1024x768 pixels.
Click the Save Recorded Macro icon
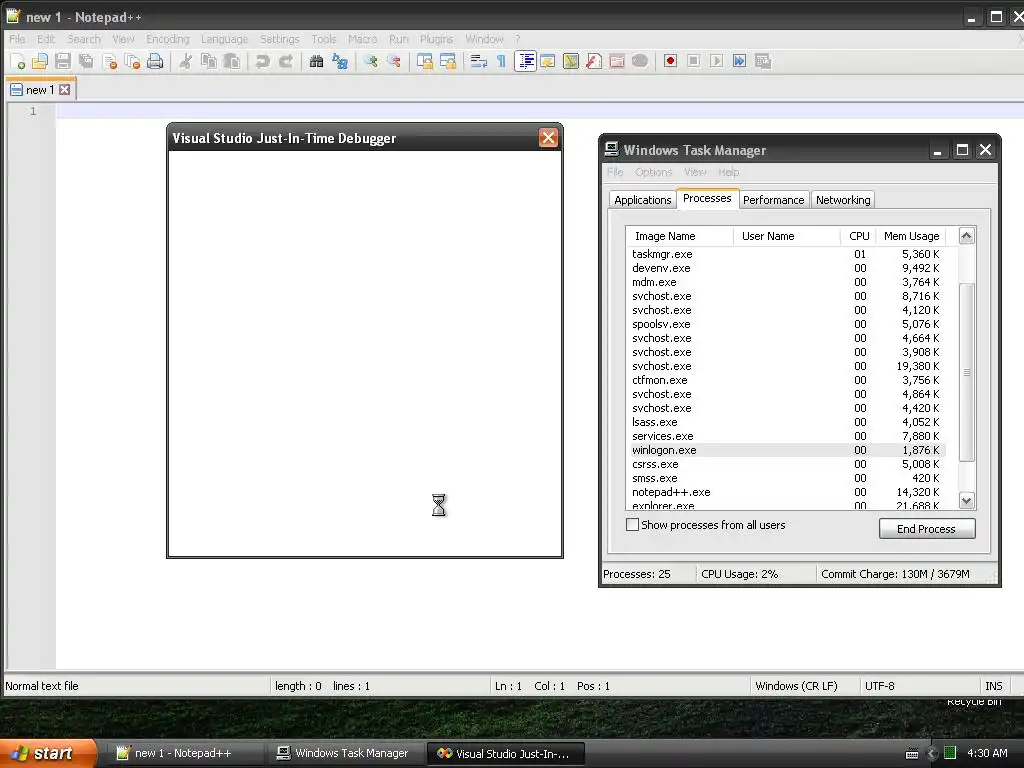[762, 61]
